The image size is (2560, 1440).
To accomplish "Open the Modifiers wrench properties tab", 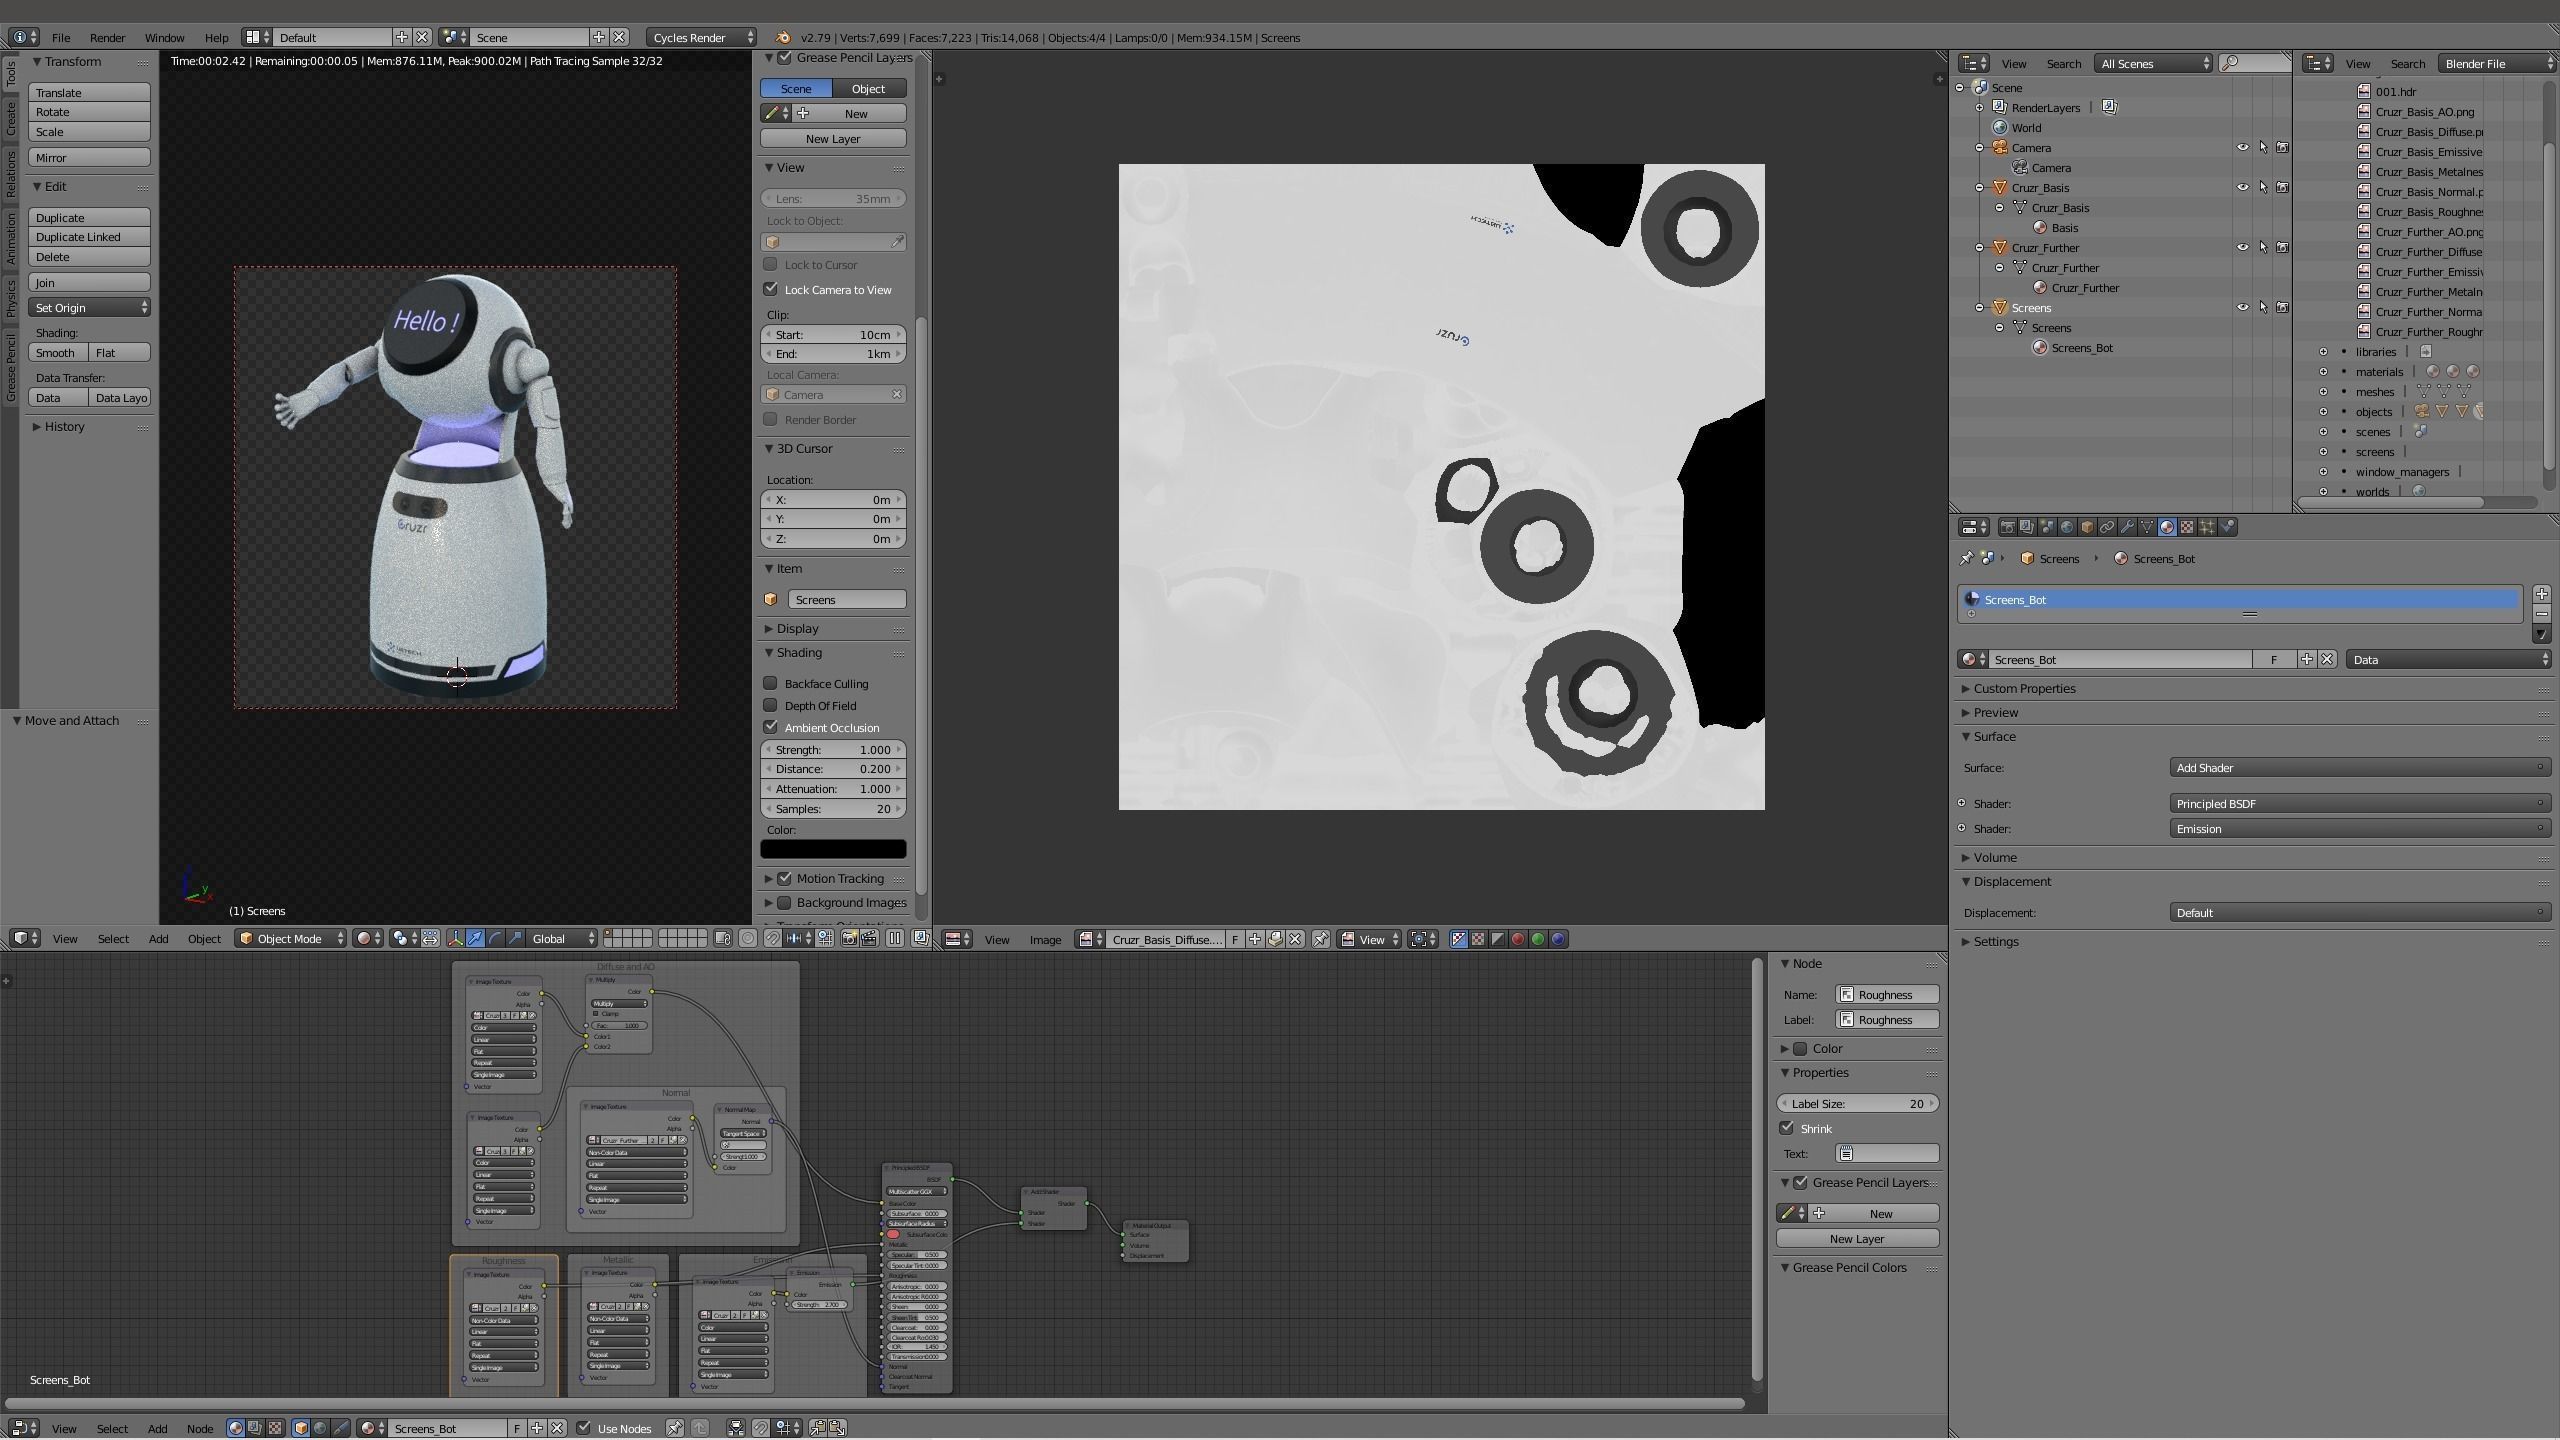I will click(2127, 527).
